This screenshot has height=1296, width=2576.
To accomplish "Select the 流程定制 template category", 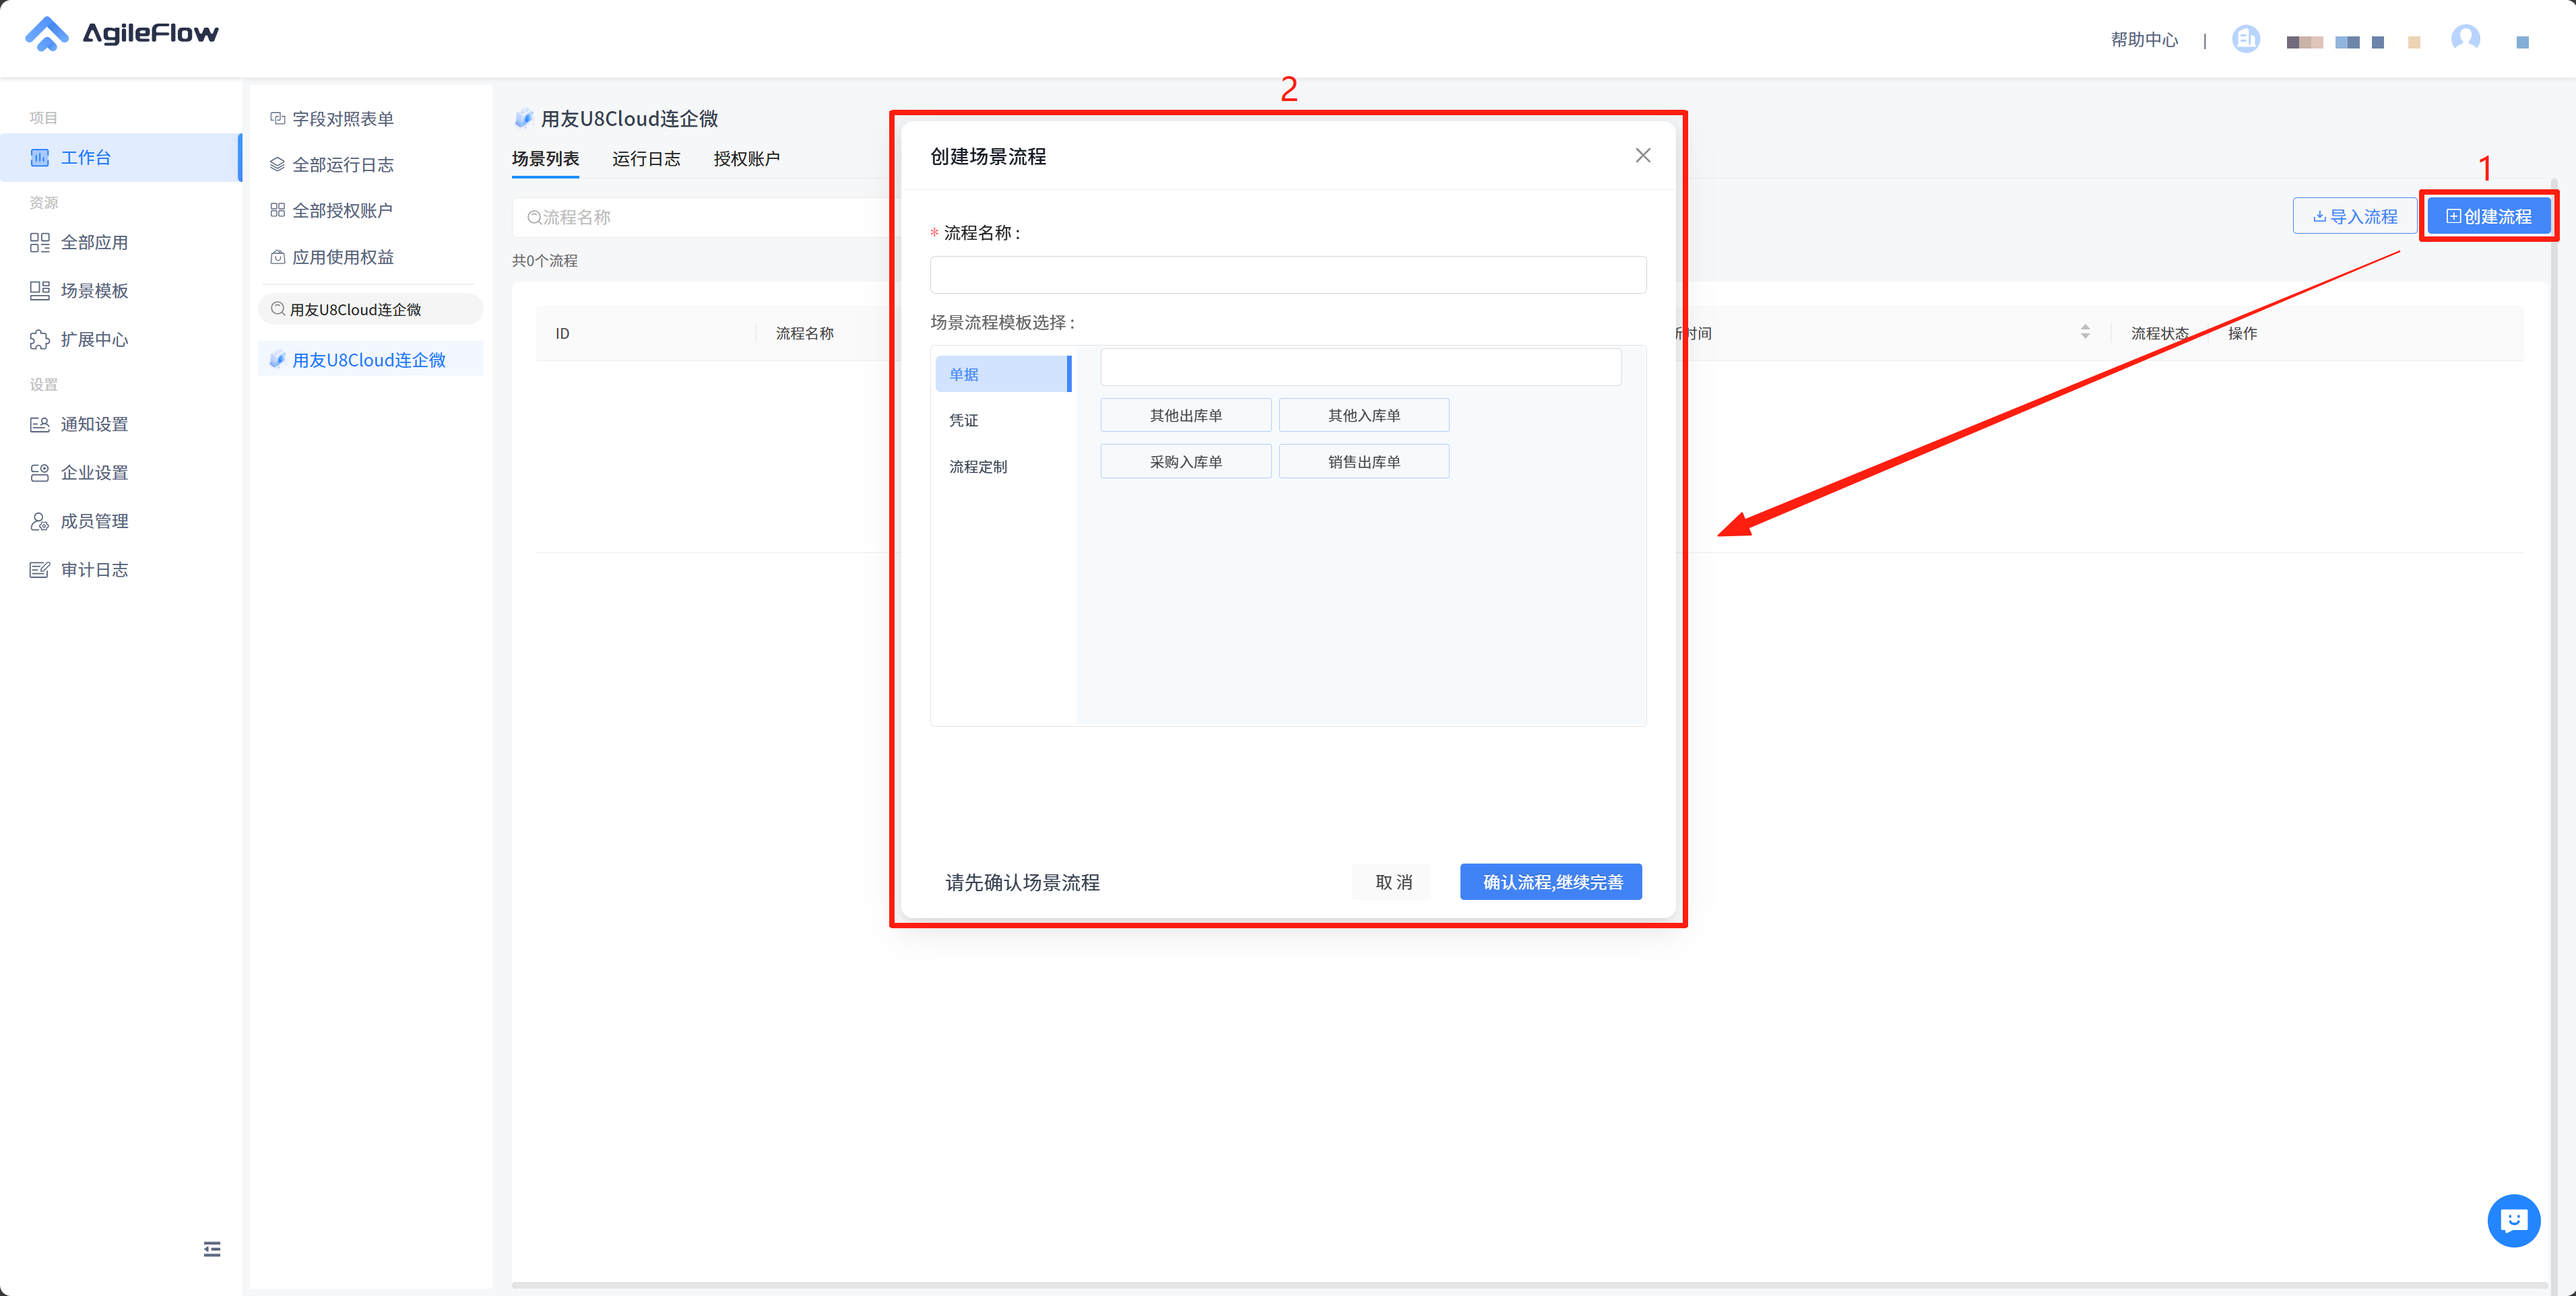I will 978,467.
